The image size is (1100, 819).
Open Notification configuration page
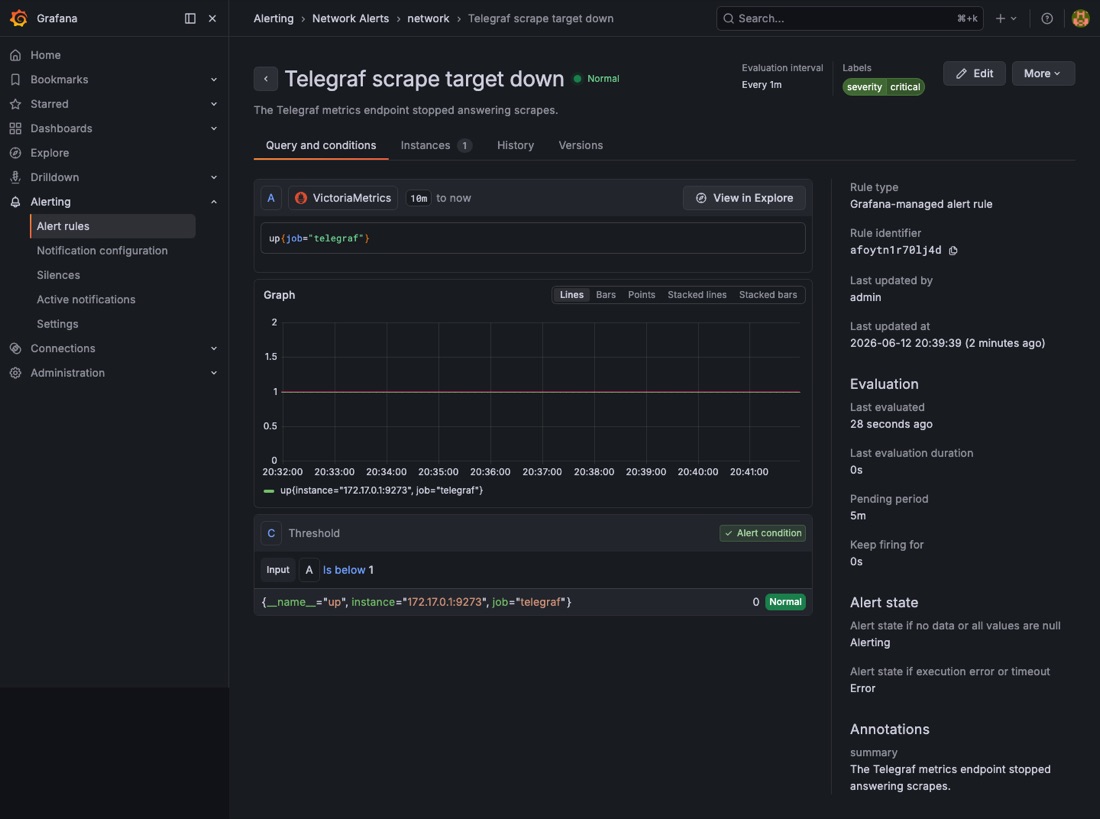[x=102, y=251]
